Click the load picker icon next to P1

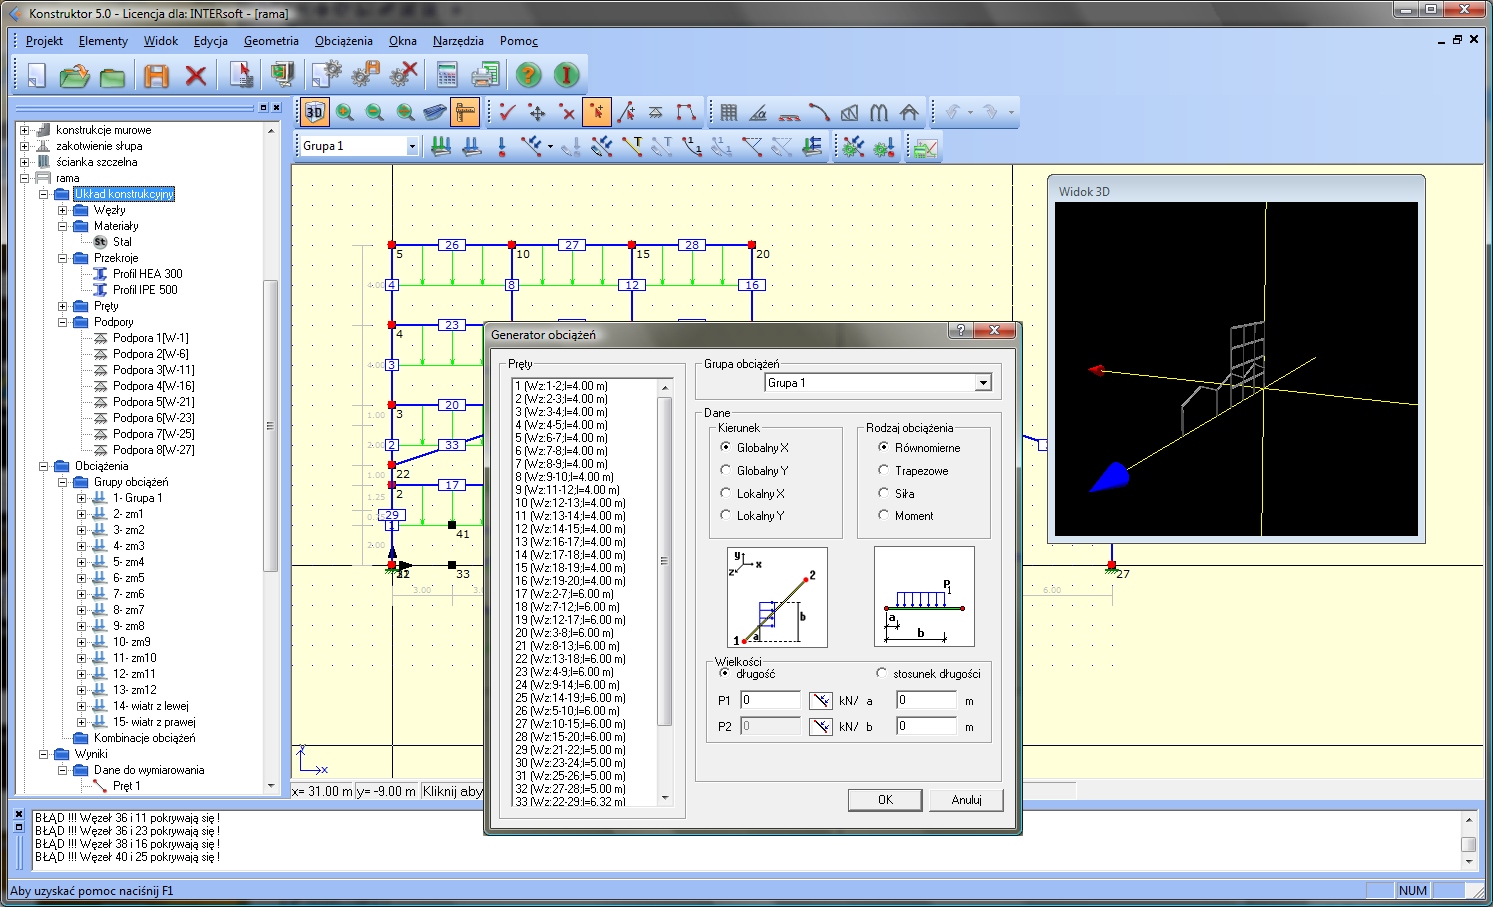[x=820, y=700]
